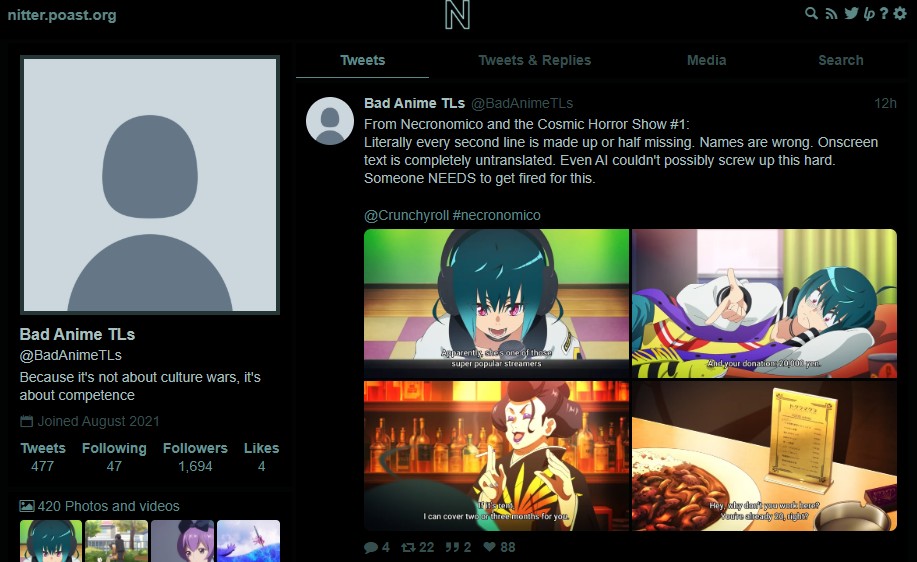Switch to the Search tab
The width and height of the screenshot is (917, 562).
(840, 60)
